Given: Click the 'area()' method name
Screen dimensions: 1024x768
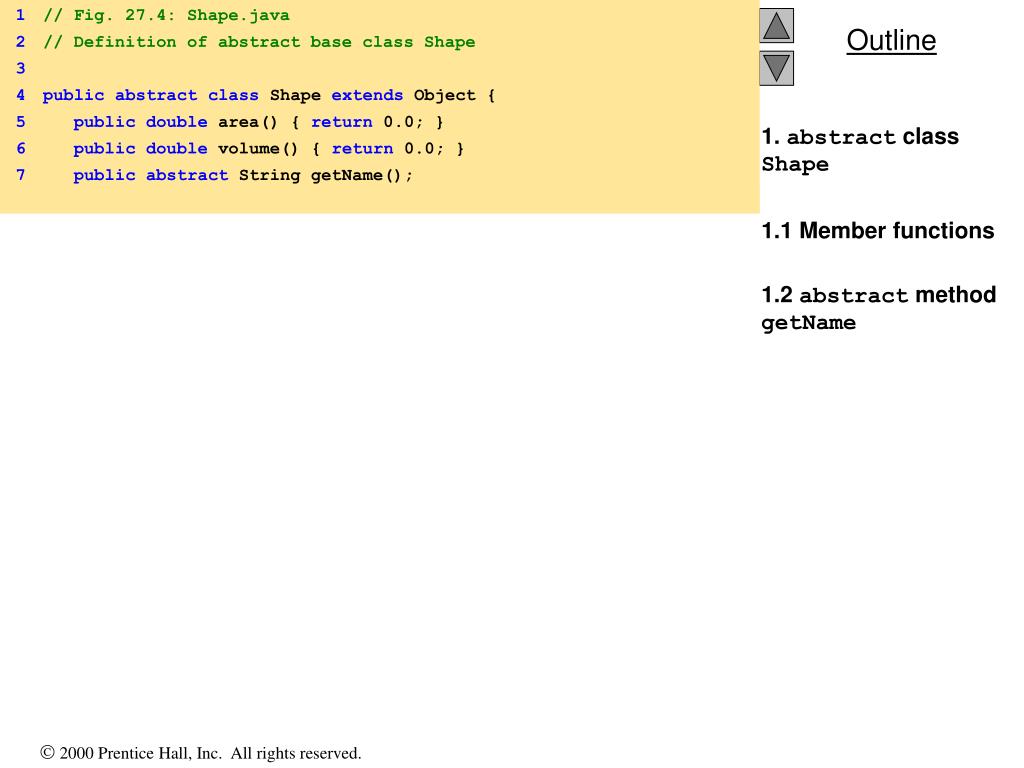Looking at the screenshot, I should click(248, 122).
